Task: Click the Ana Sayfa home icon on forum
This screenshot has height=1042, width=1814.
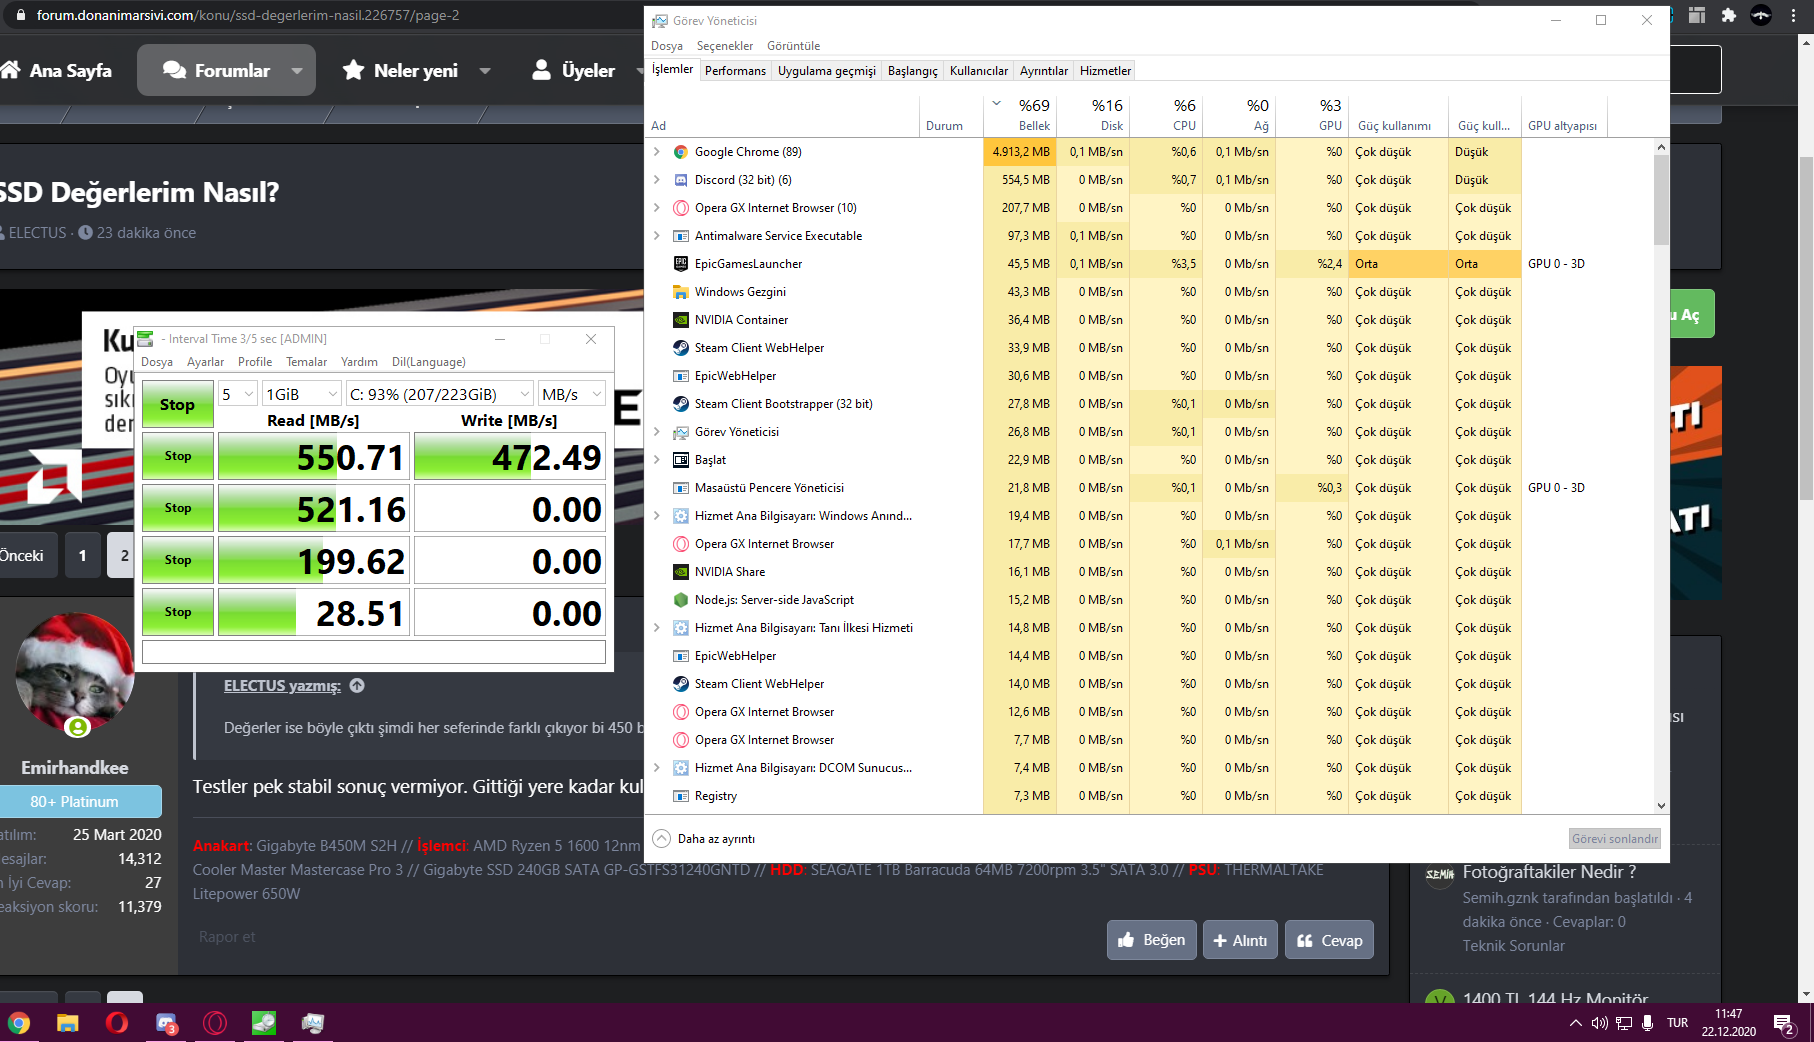Action: (10, 70)
